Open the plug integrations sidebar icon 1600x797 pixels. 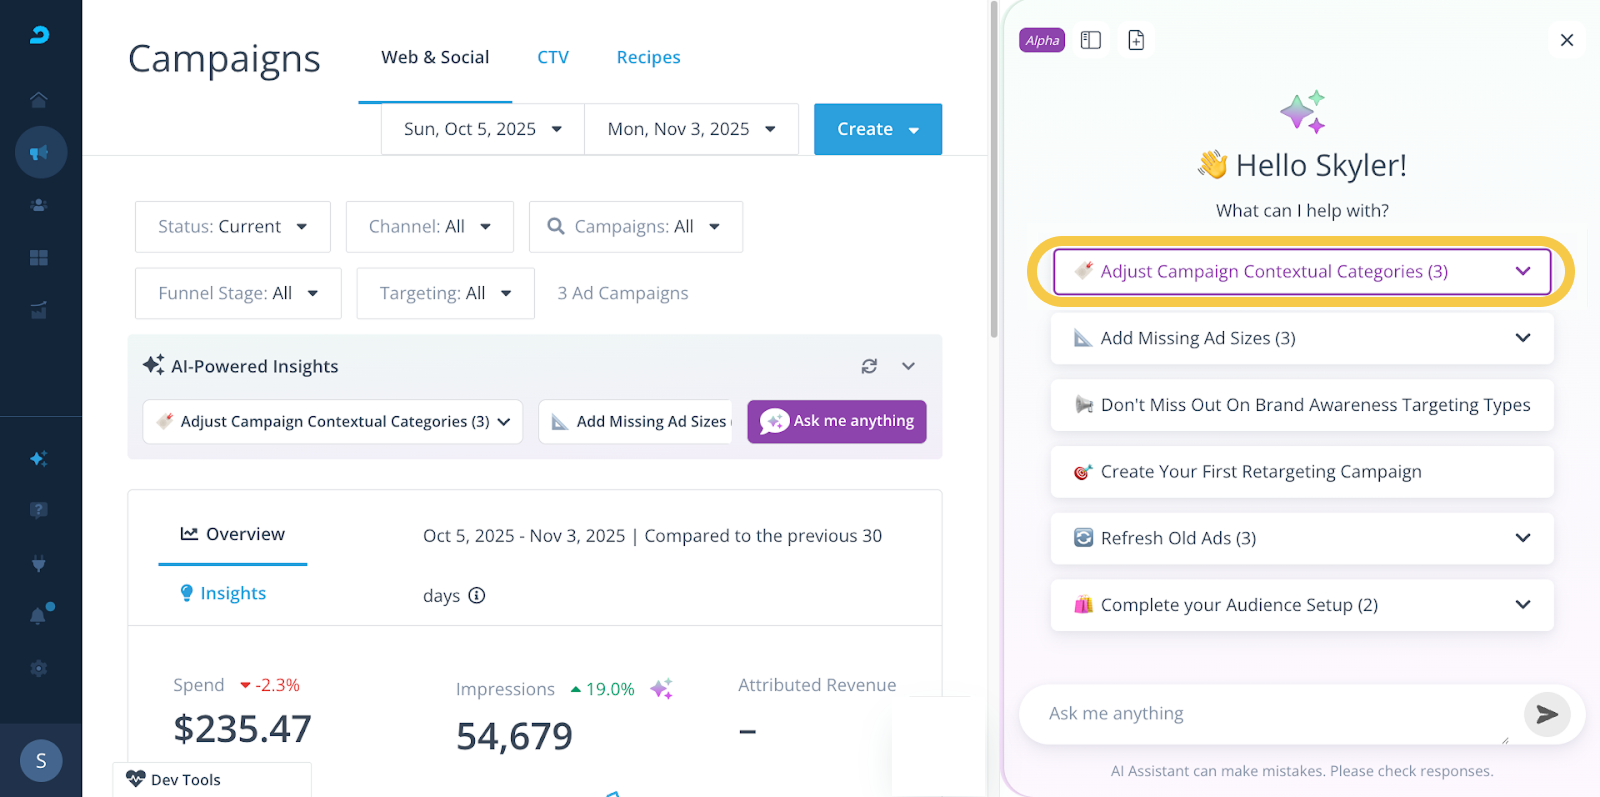(39, 563)
